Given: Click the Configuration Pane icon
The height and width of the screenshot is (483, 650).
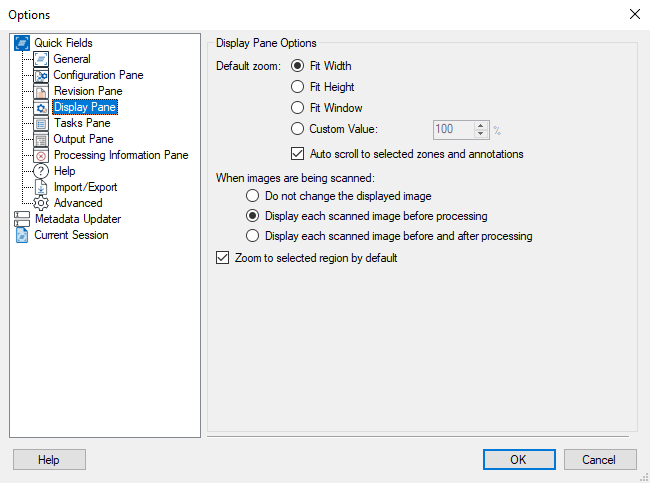Looking at the screenshot, I should coord(41,75).
